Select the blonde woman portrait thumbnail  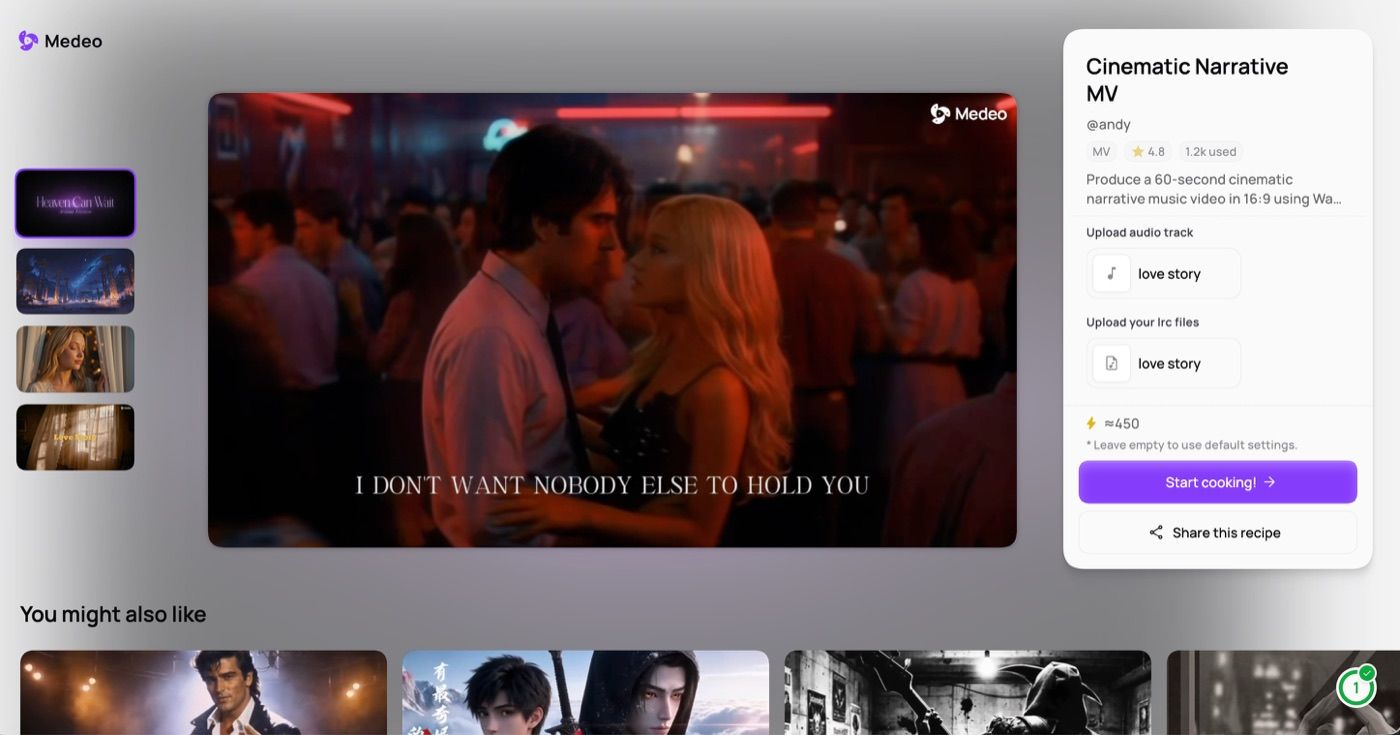75,359
